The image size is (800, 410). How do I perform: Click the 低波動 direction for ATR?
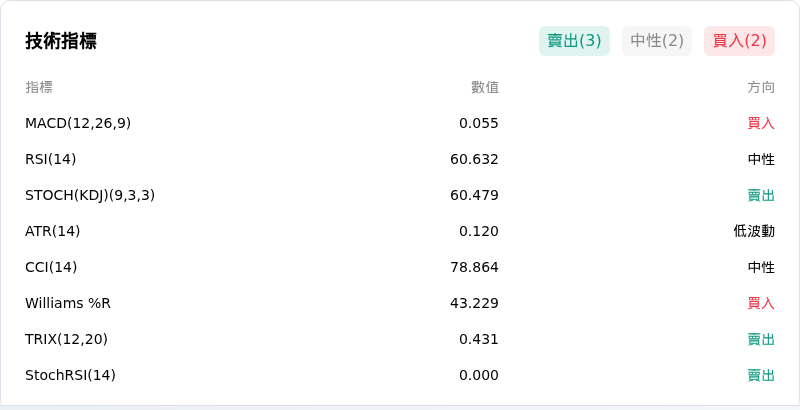tap(754, 232)
